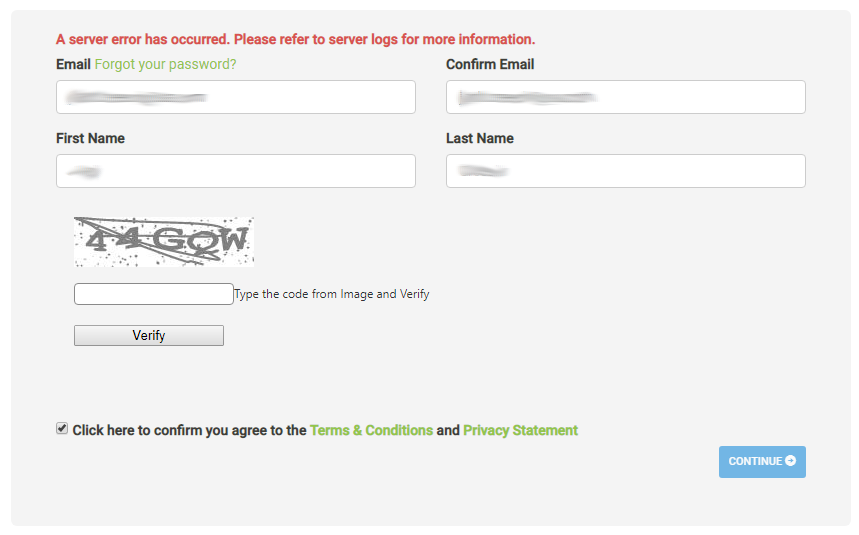
Task: Click the arrow icon on the Continue button
Action: pos(791,461)
